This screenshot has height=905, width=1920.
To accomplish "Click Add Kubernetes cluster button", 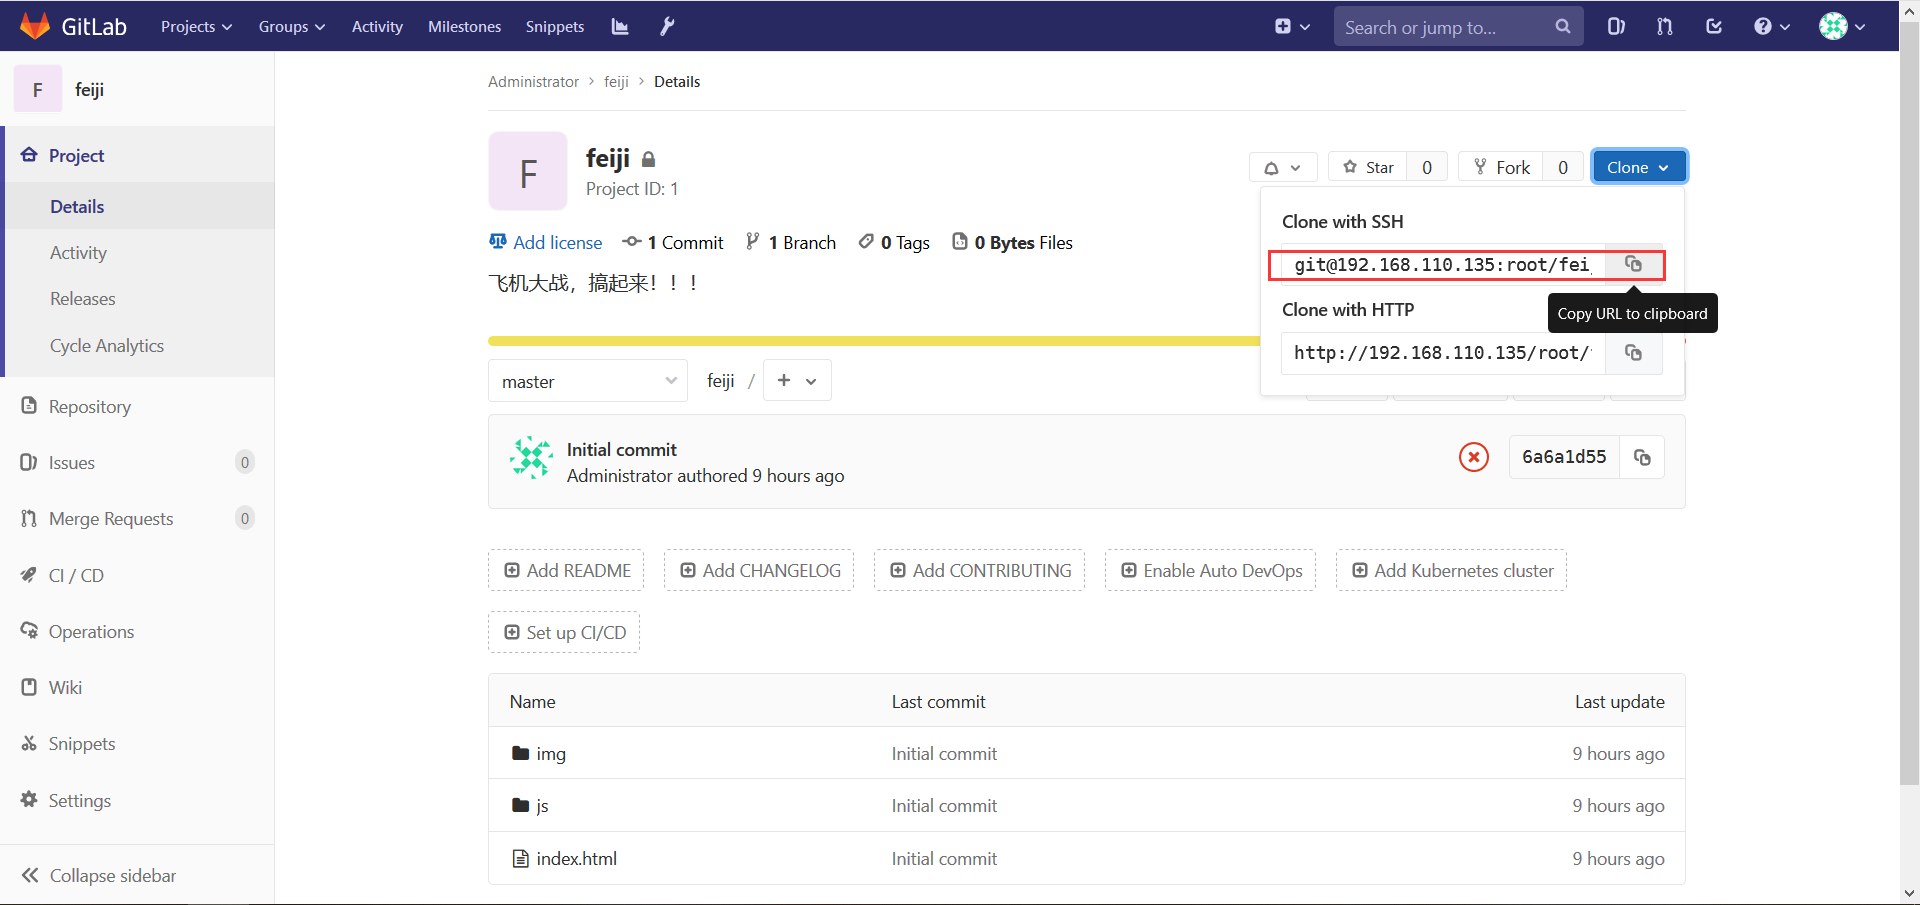I will (1451, 571).
